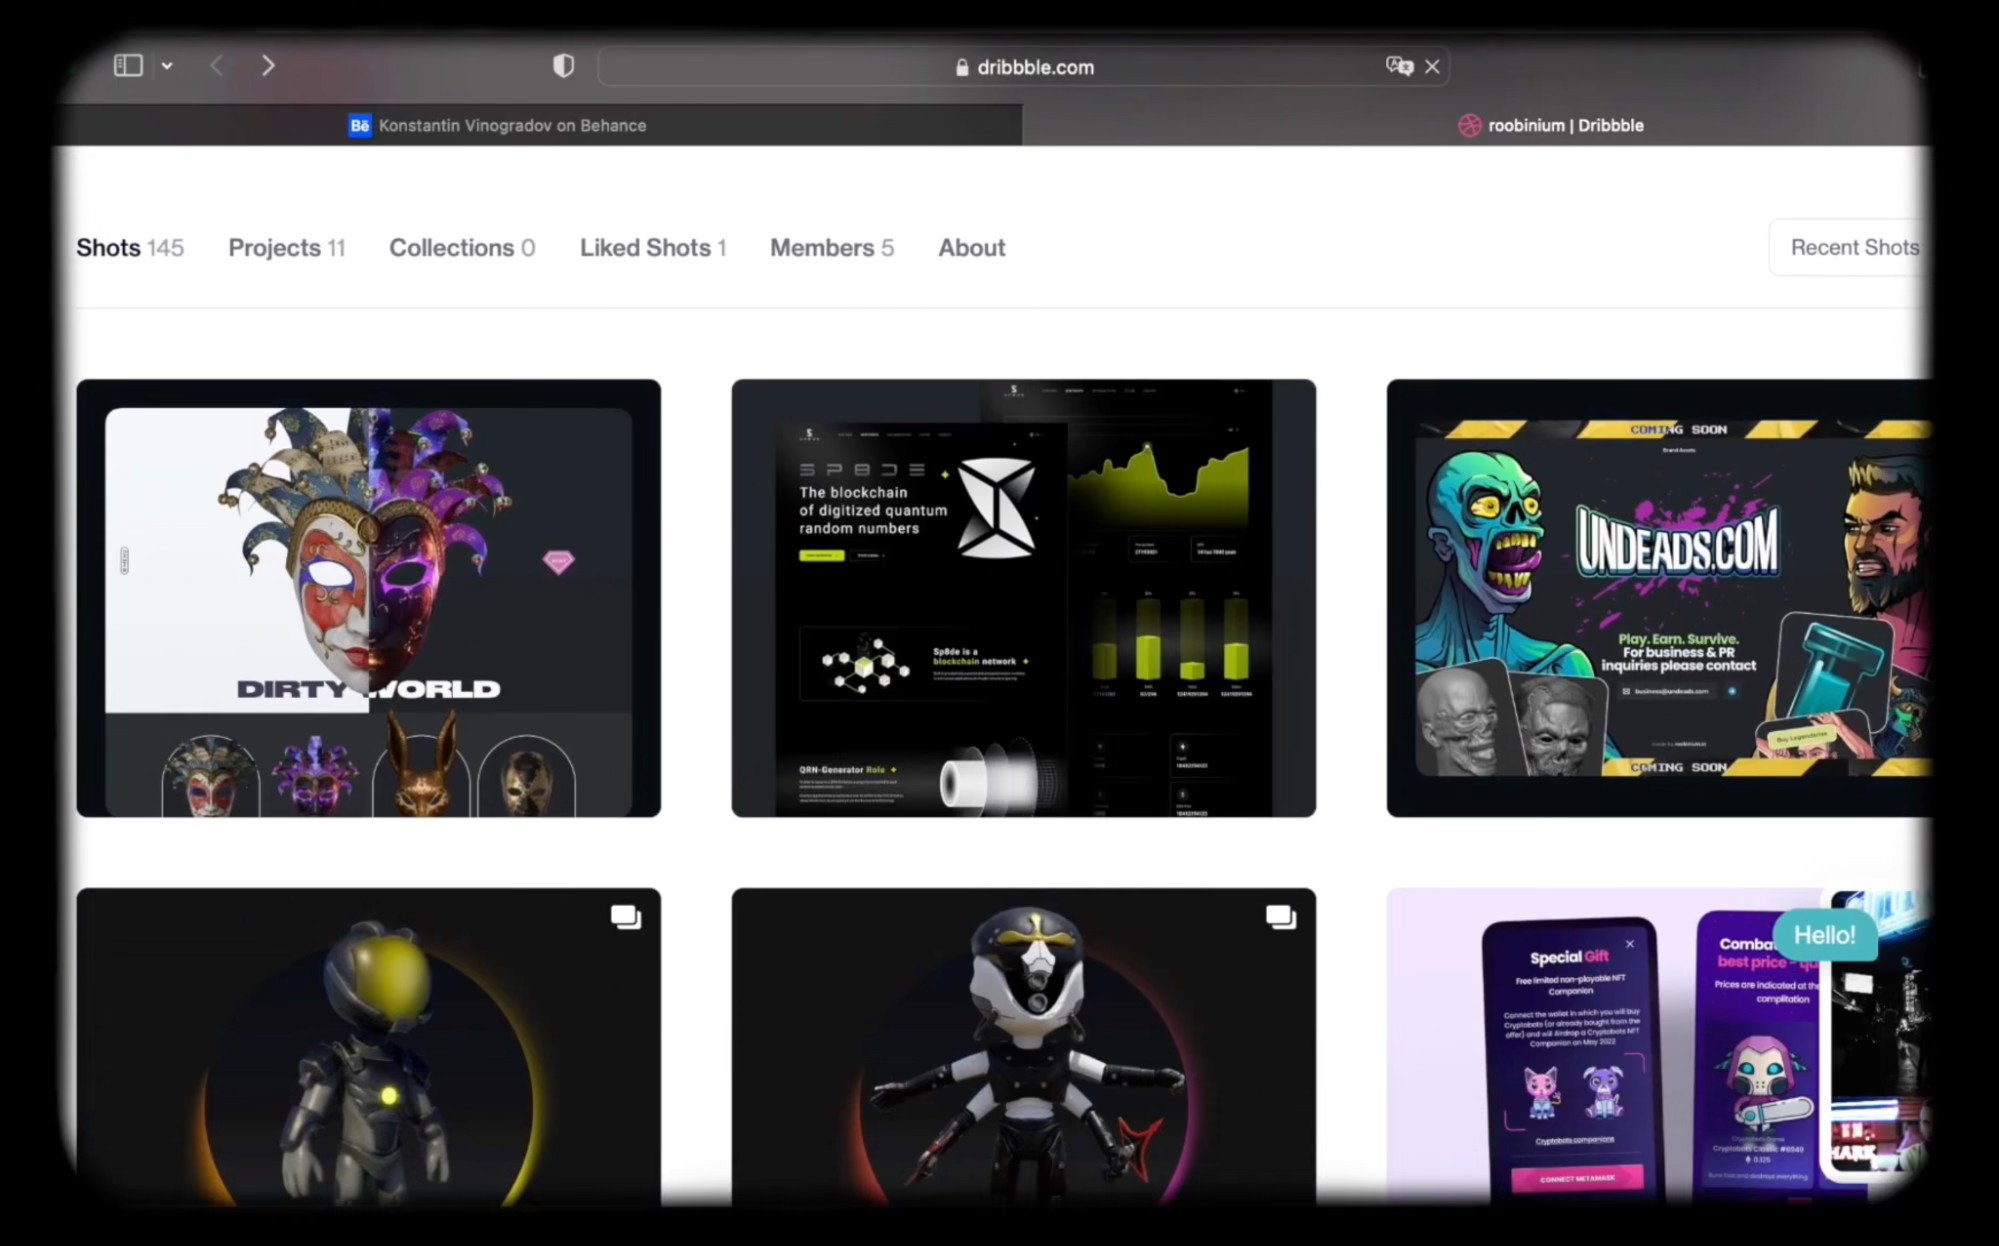Image resolution: width=1999 pixels, height=1246 pixels.
Task: Stop loading with the X icon
Action: click(x=1432, y=66)
